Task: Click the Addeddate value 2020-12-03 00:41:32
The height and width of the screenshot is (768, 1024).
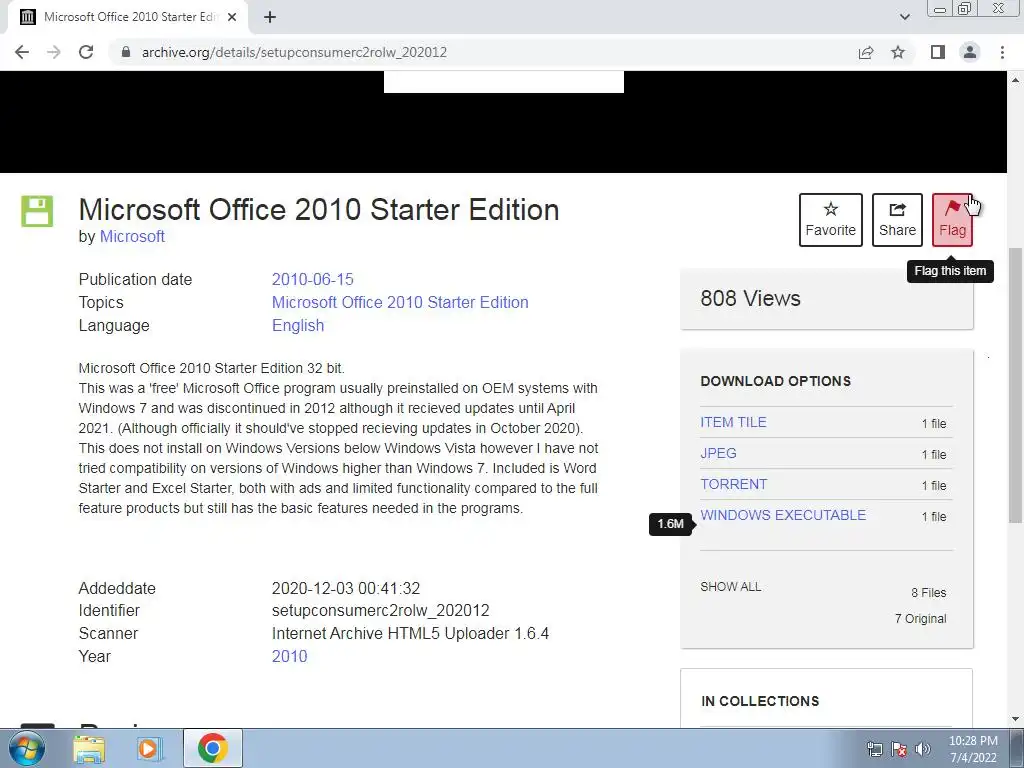Action: (x=346, y=588)
